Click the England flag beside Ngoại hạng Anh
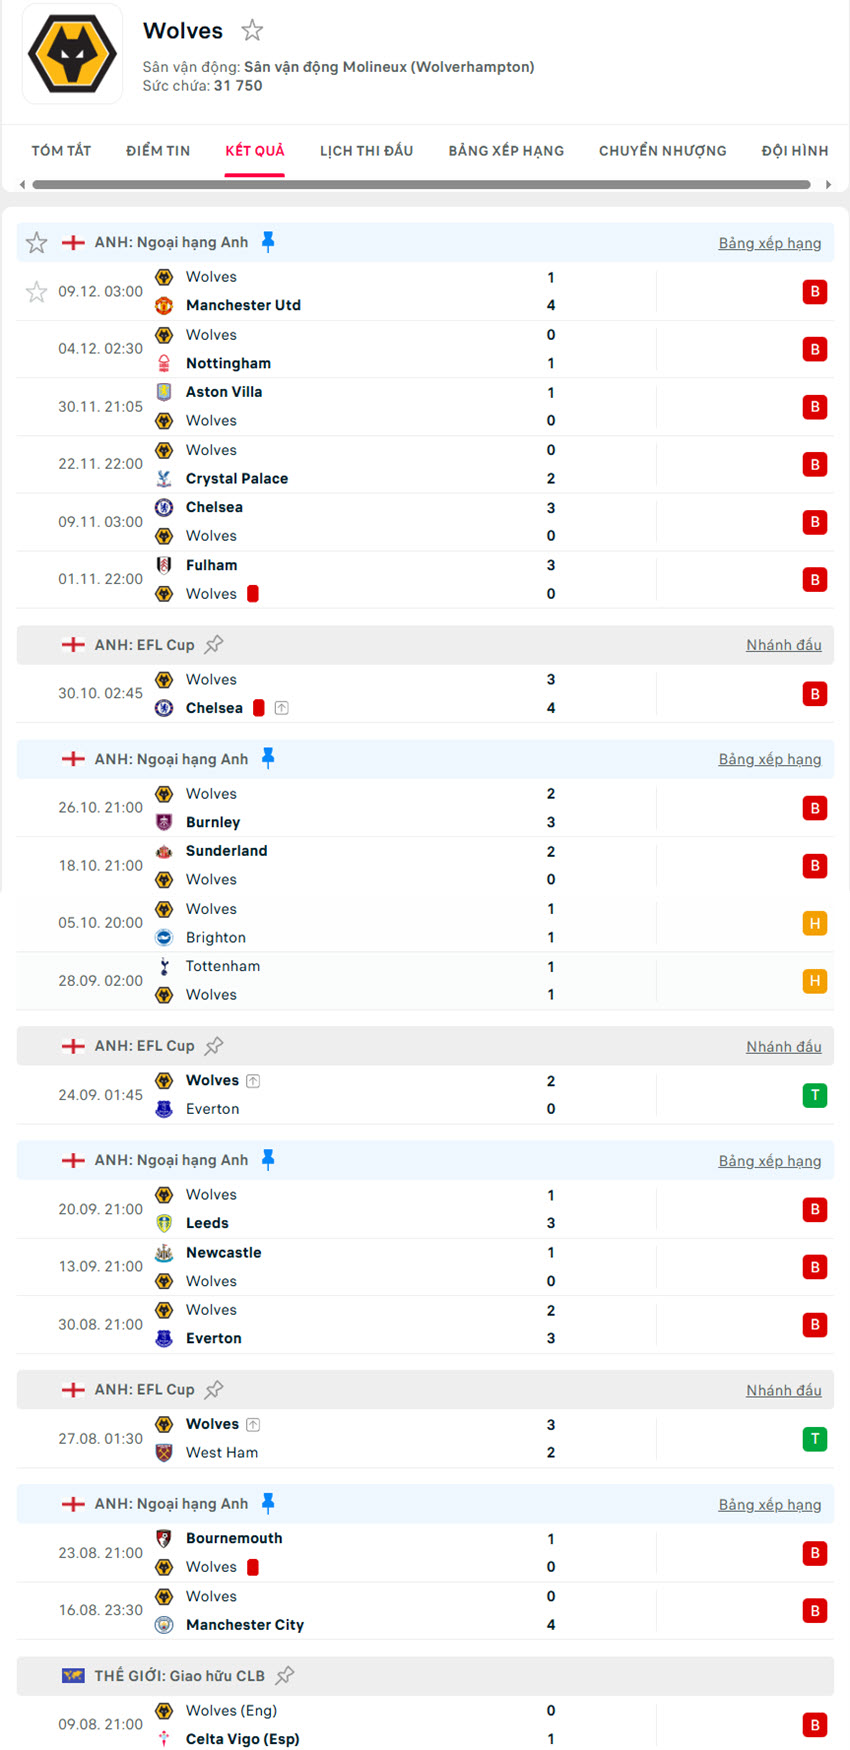 (73, 242)
